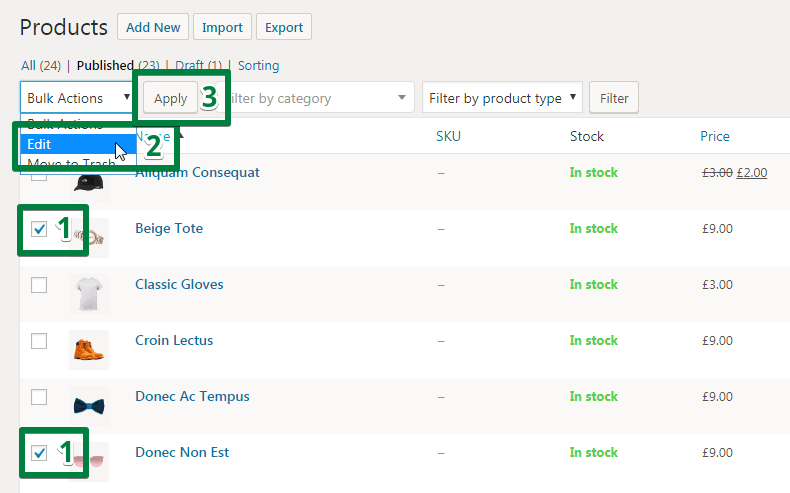The image size is (790, 493).
Task: Click the Add New product button
Action: pyautogui.click(x=153, y=27)
